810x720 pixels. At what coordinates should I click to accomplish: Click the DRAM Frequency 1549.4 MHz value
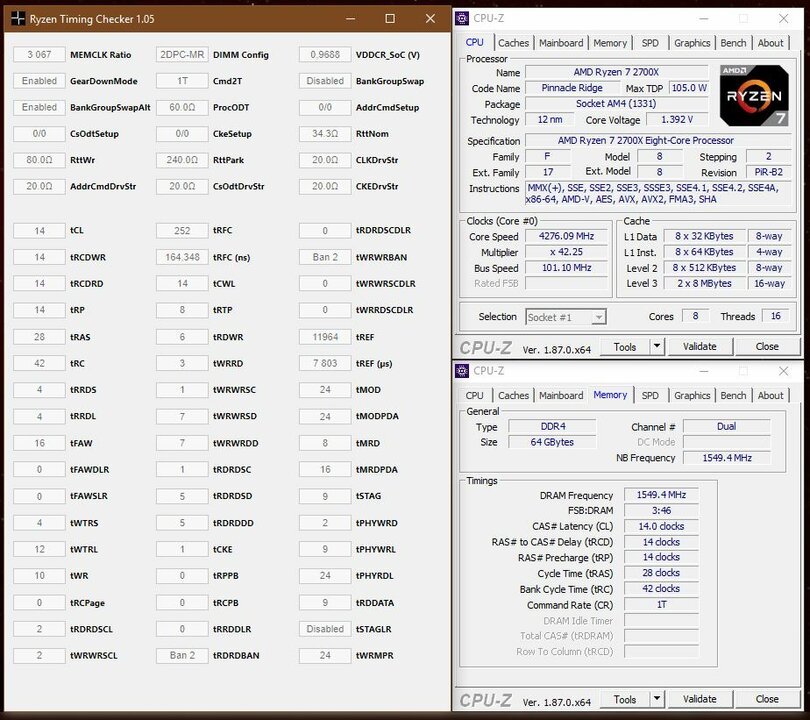tap(661, 495)
